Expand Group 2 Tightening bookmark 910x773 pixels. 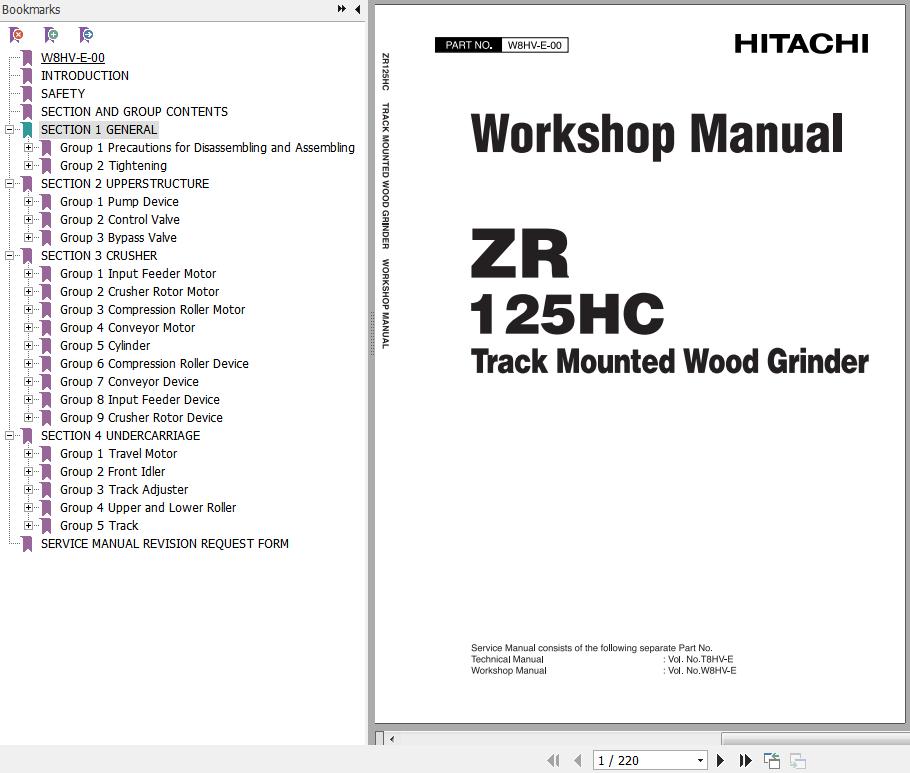(x=28, y=165)
